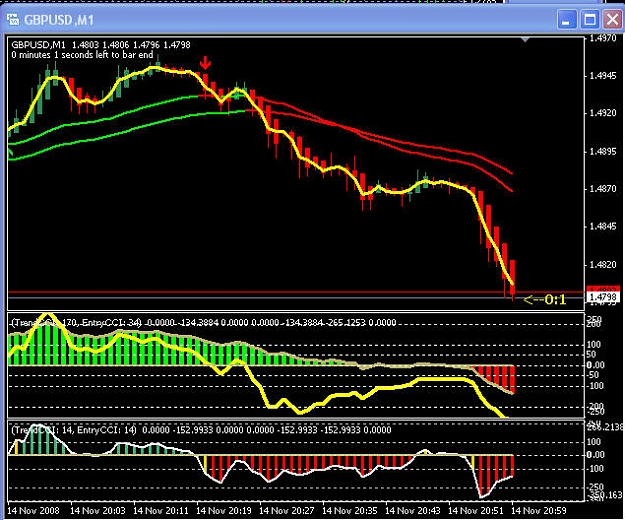Viewport: 625px width, 520px height.
Task: Click the "14 Nov 20:35" time label
Action: [x=350, y=510]
